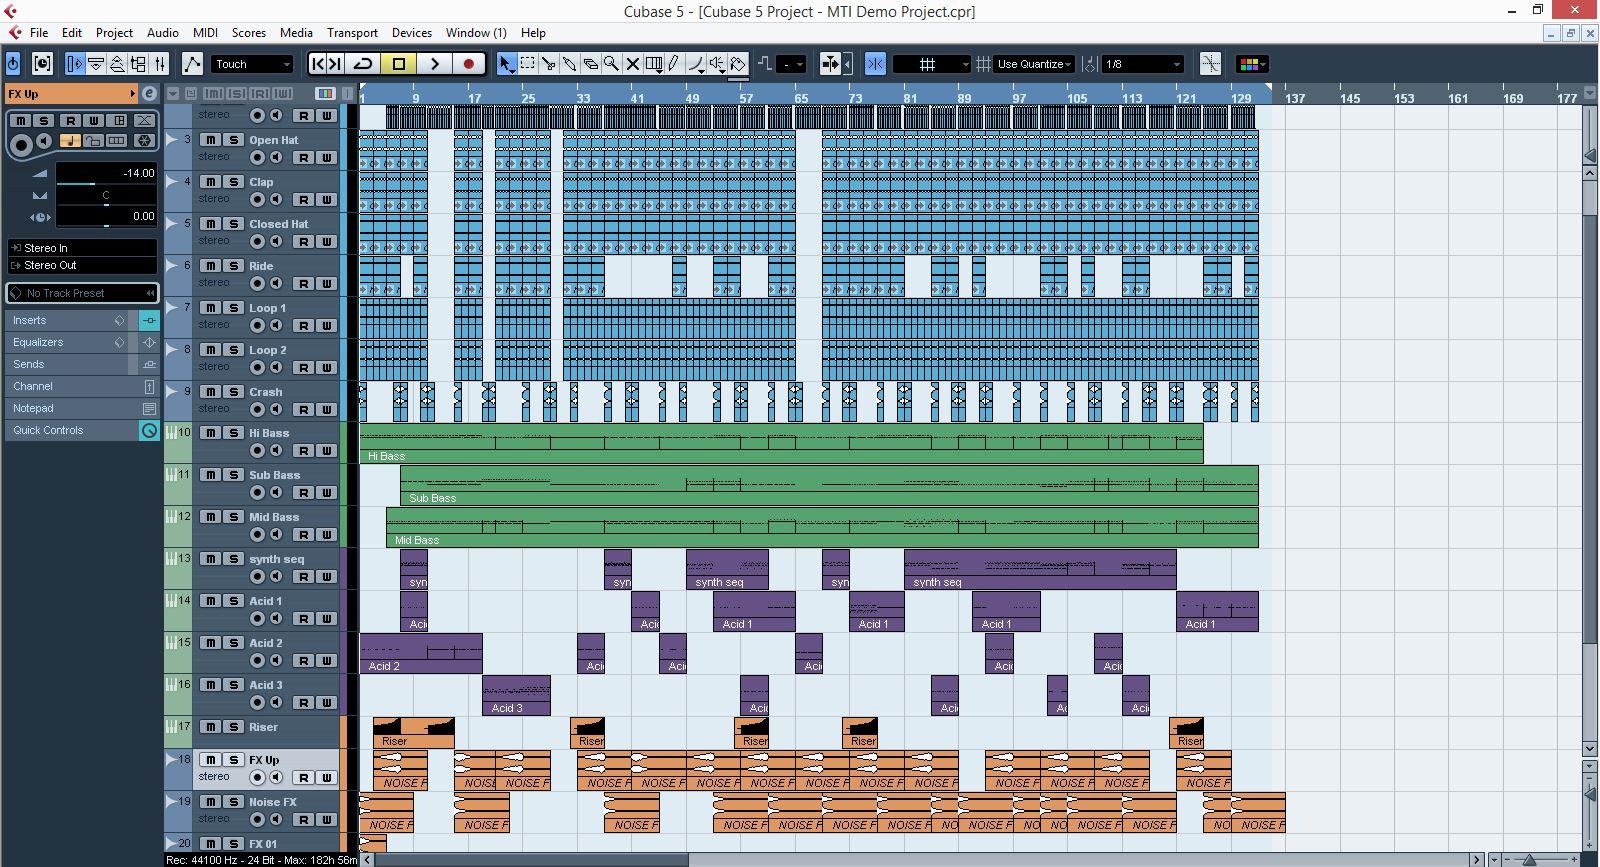This screenshot has height=867, width=1600.
Task: Open the color selector dropdown
Action: point(1252,64)
